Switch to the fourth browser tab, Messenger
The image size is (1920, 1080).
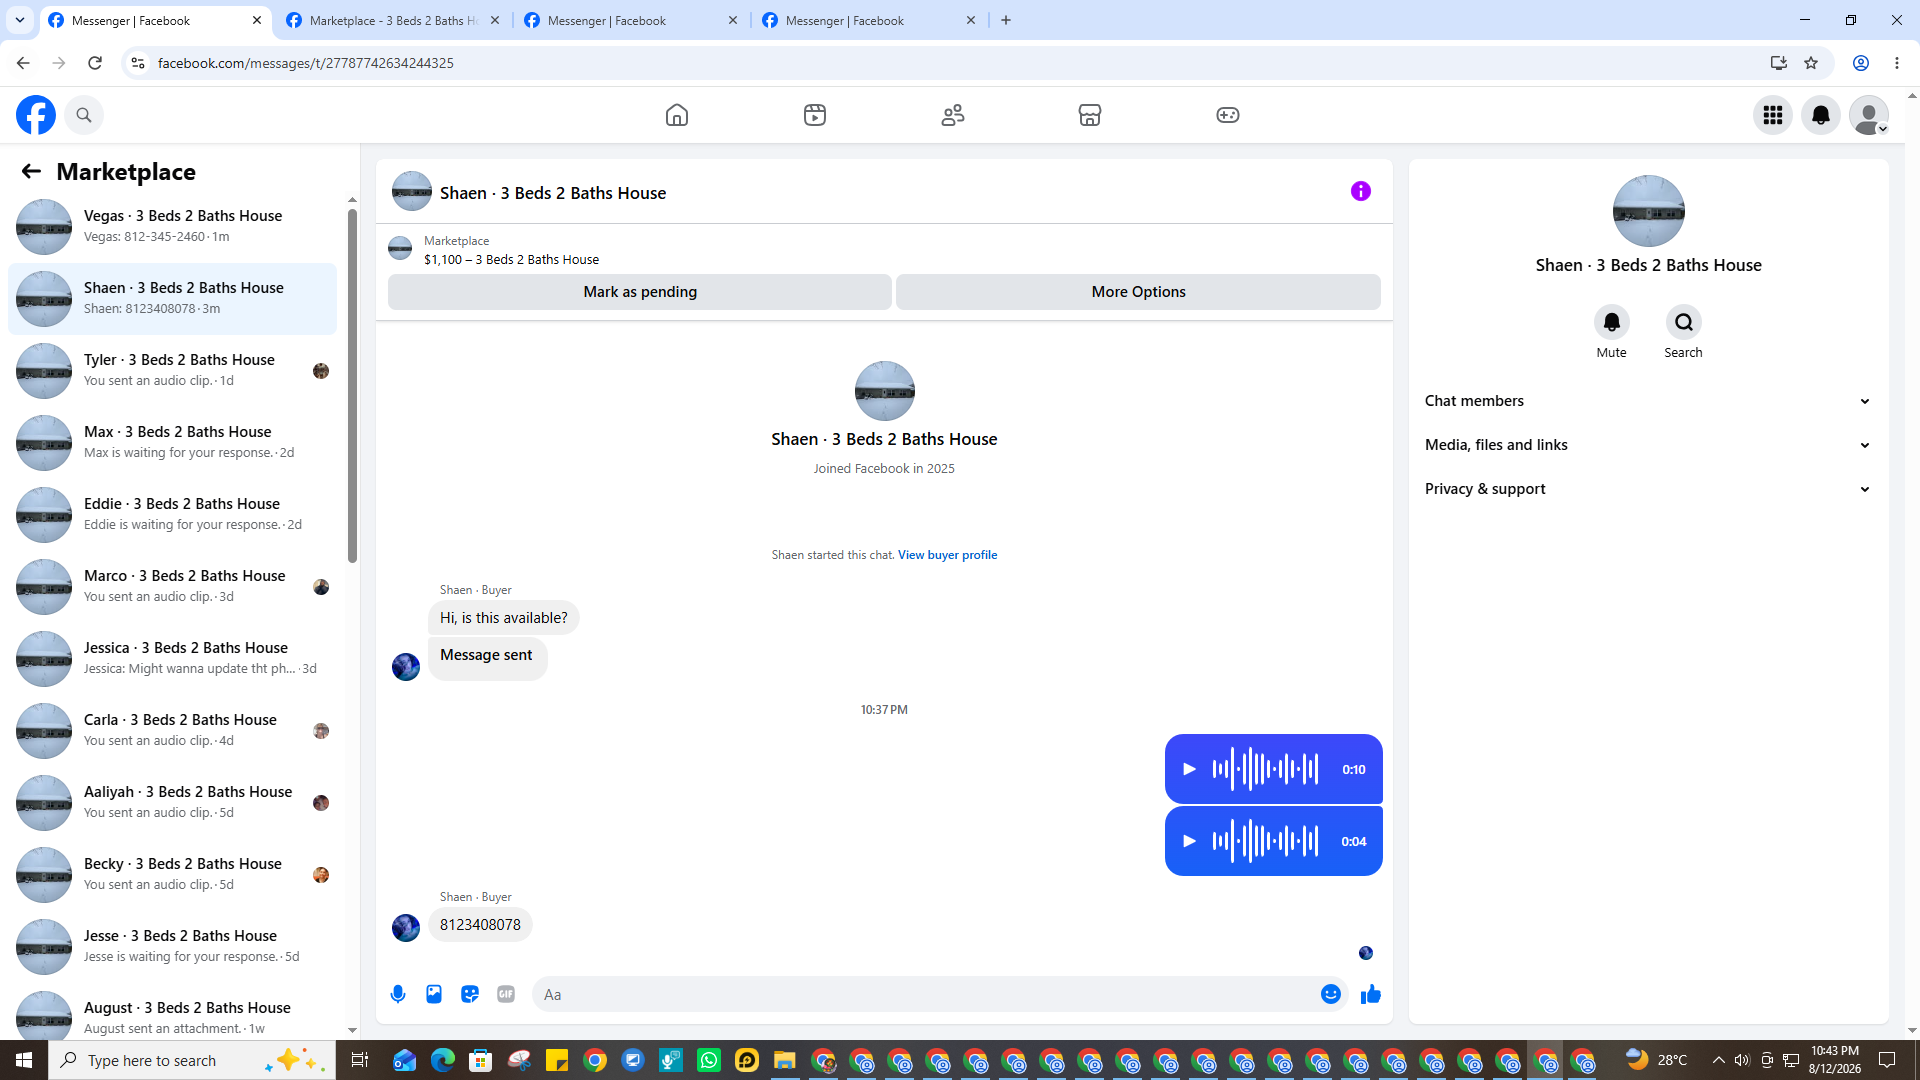(869, 20)
